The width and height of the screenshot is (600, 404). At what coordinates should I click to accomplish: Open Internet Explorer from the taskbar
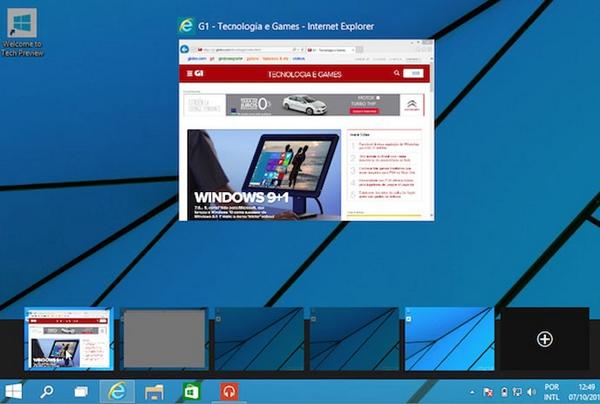point(117,391)
